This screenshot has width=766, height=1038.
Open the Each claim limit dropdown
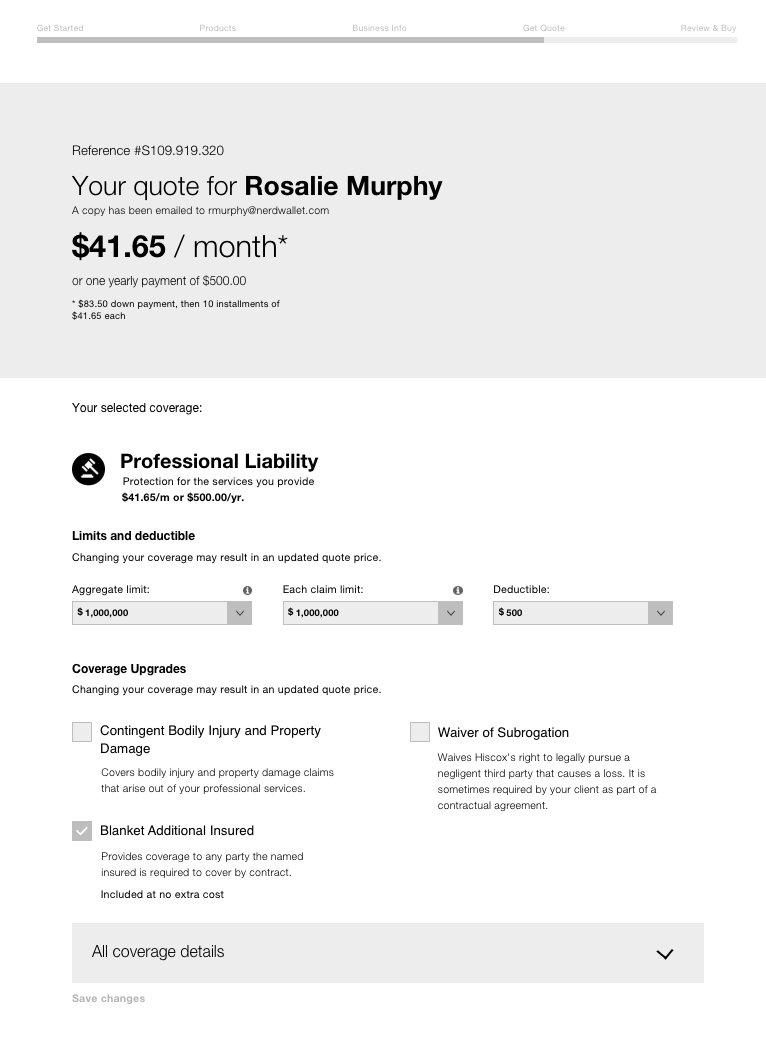pos(372,613)
